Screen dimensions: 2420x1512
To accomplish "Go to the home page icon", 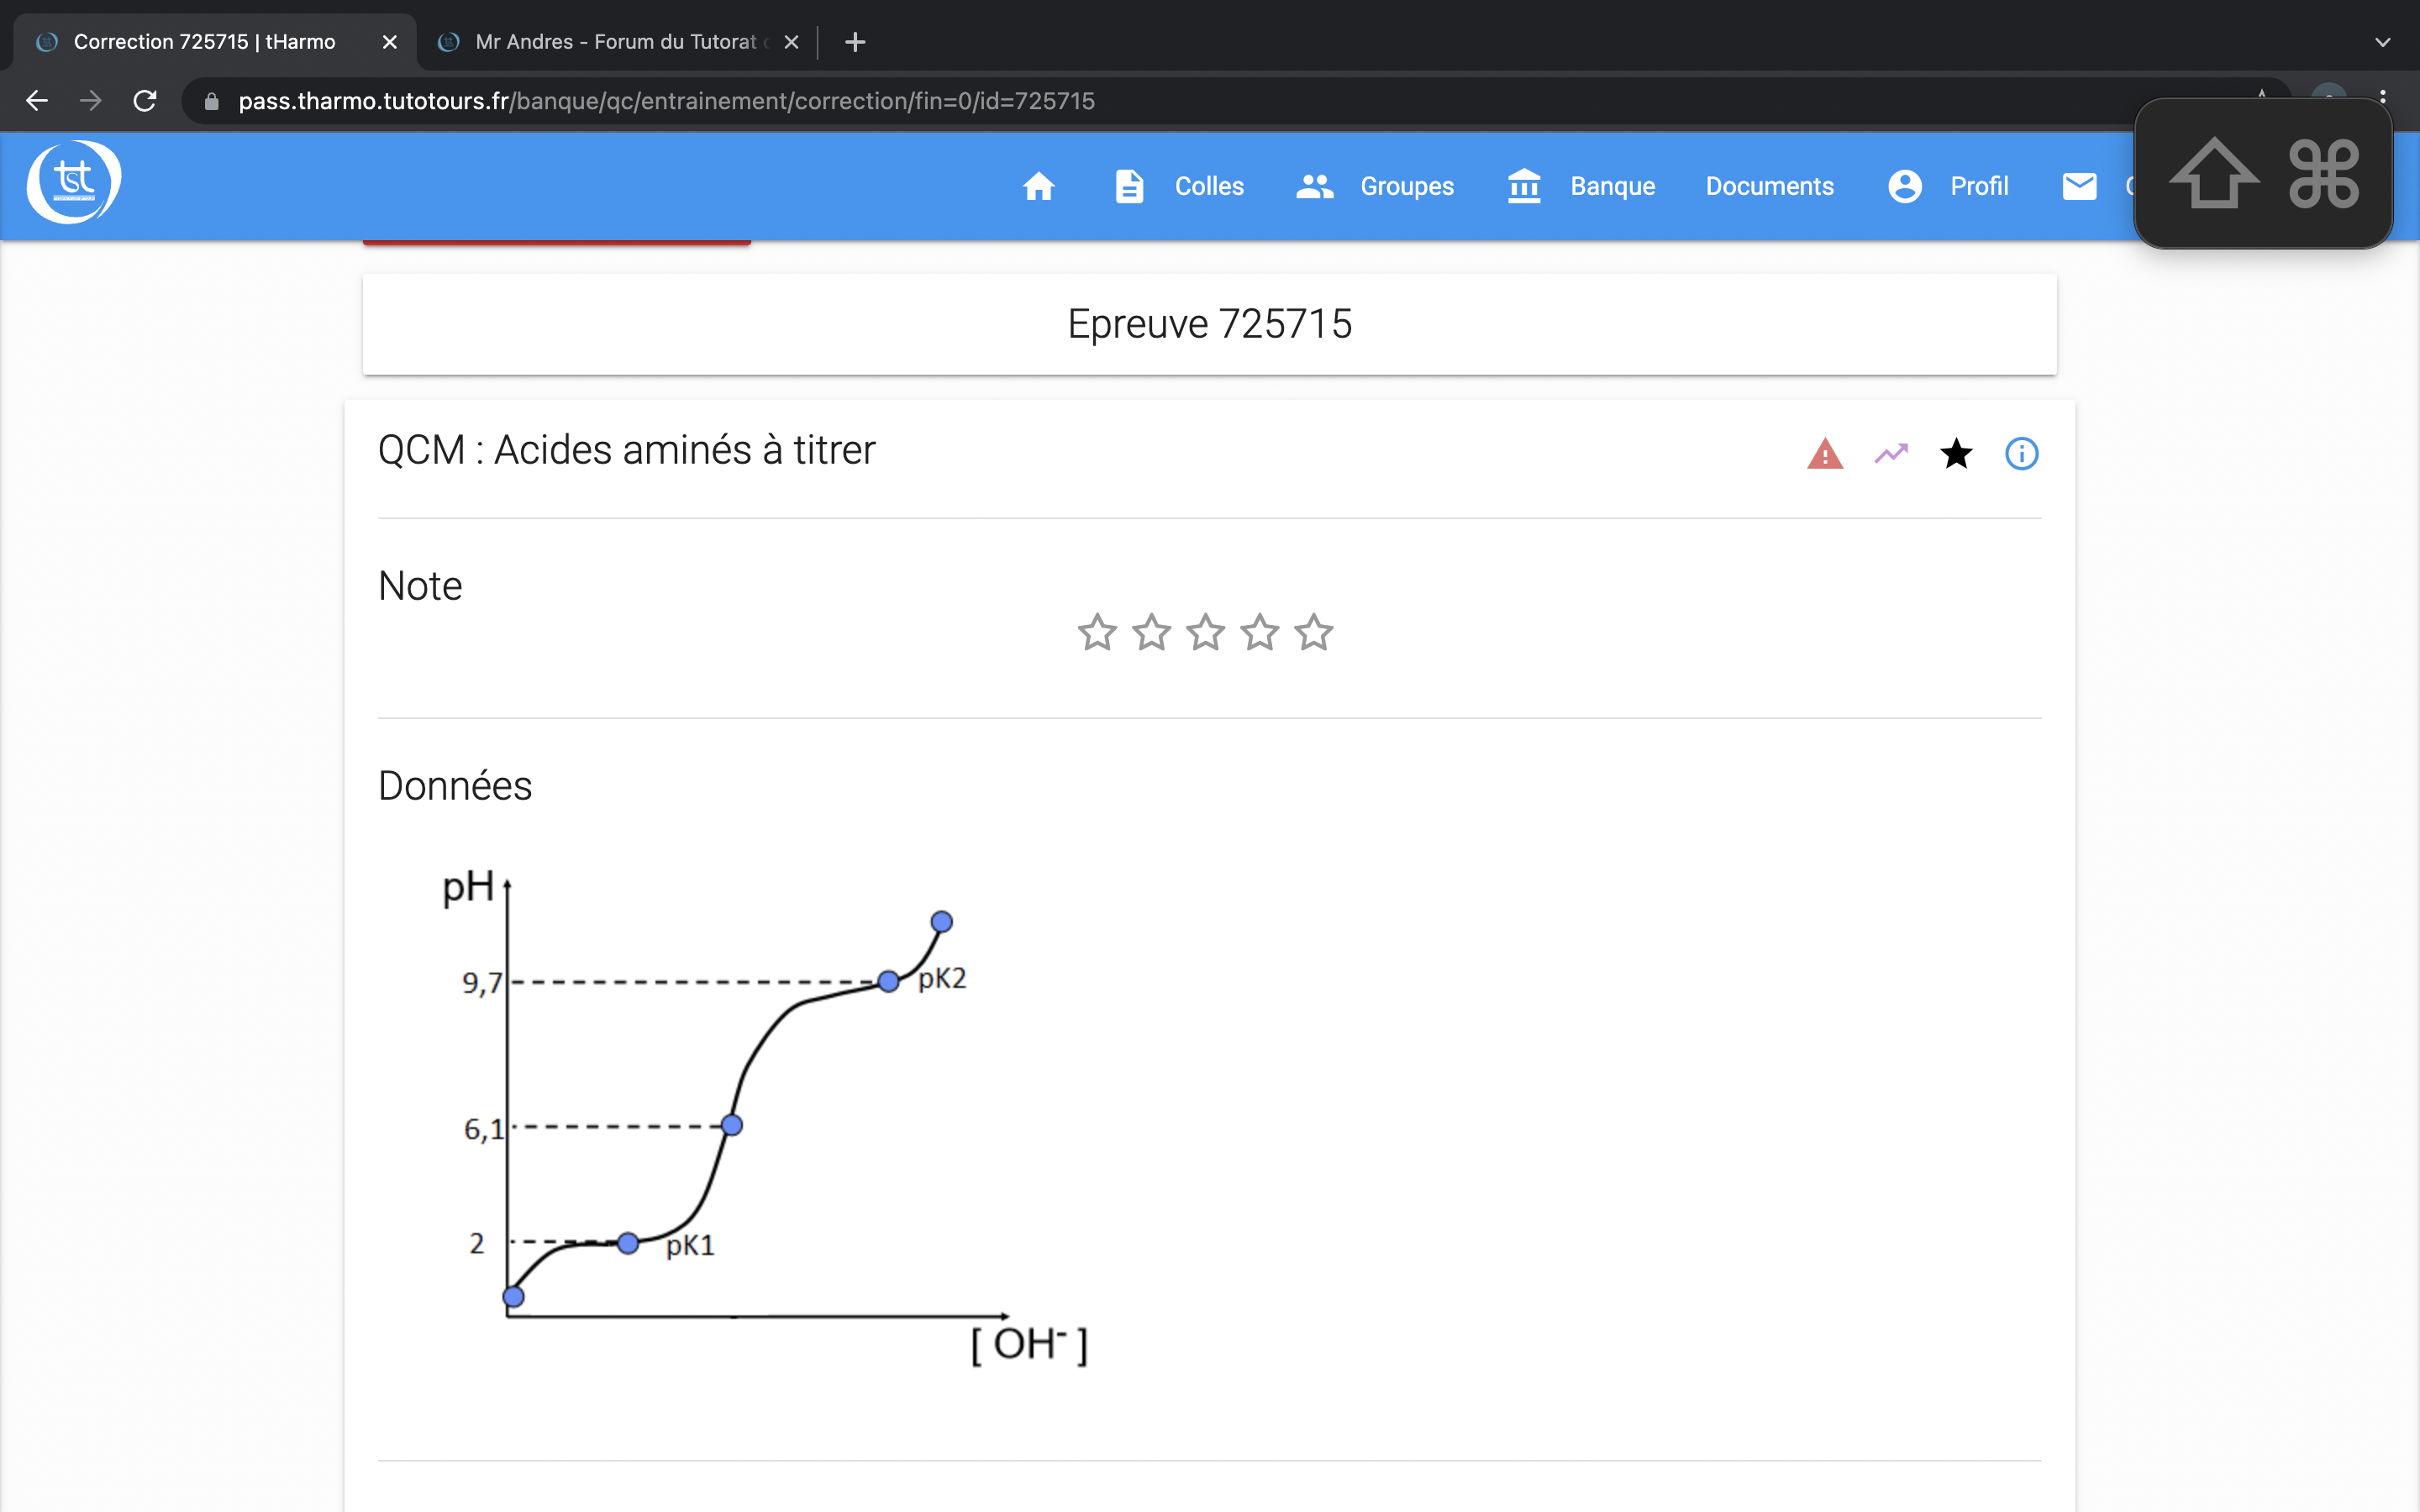I will pos(1038,186).
